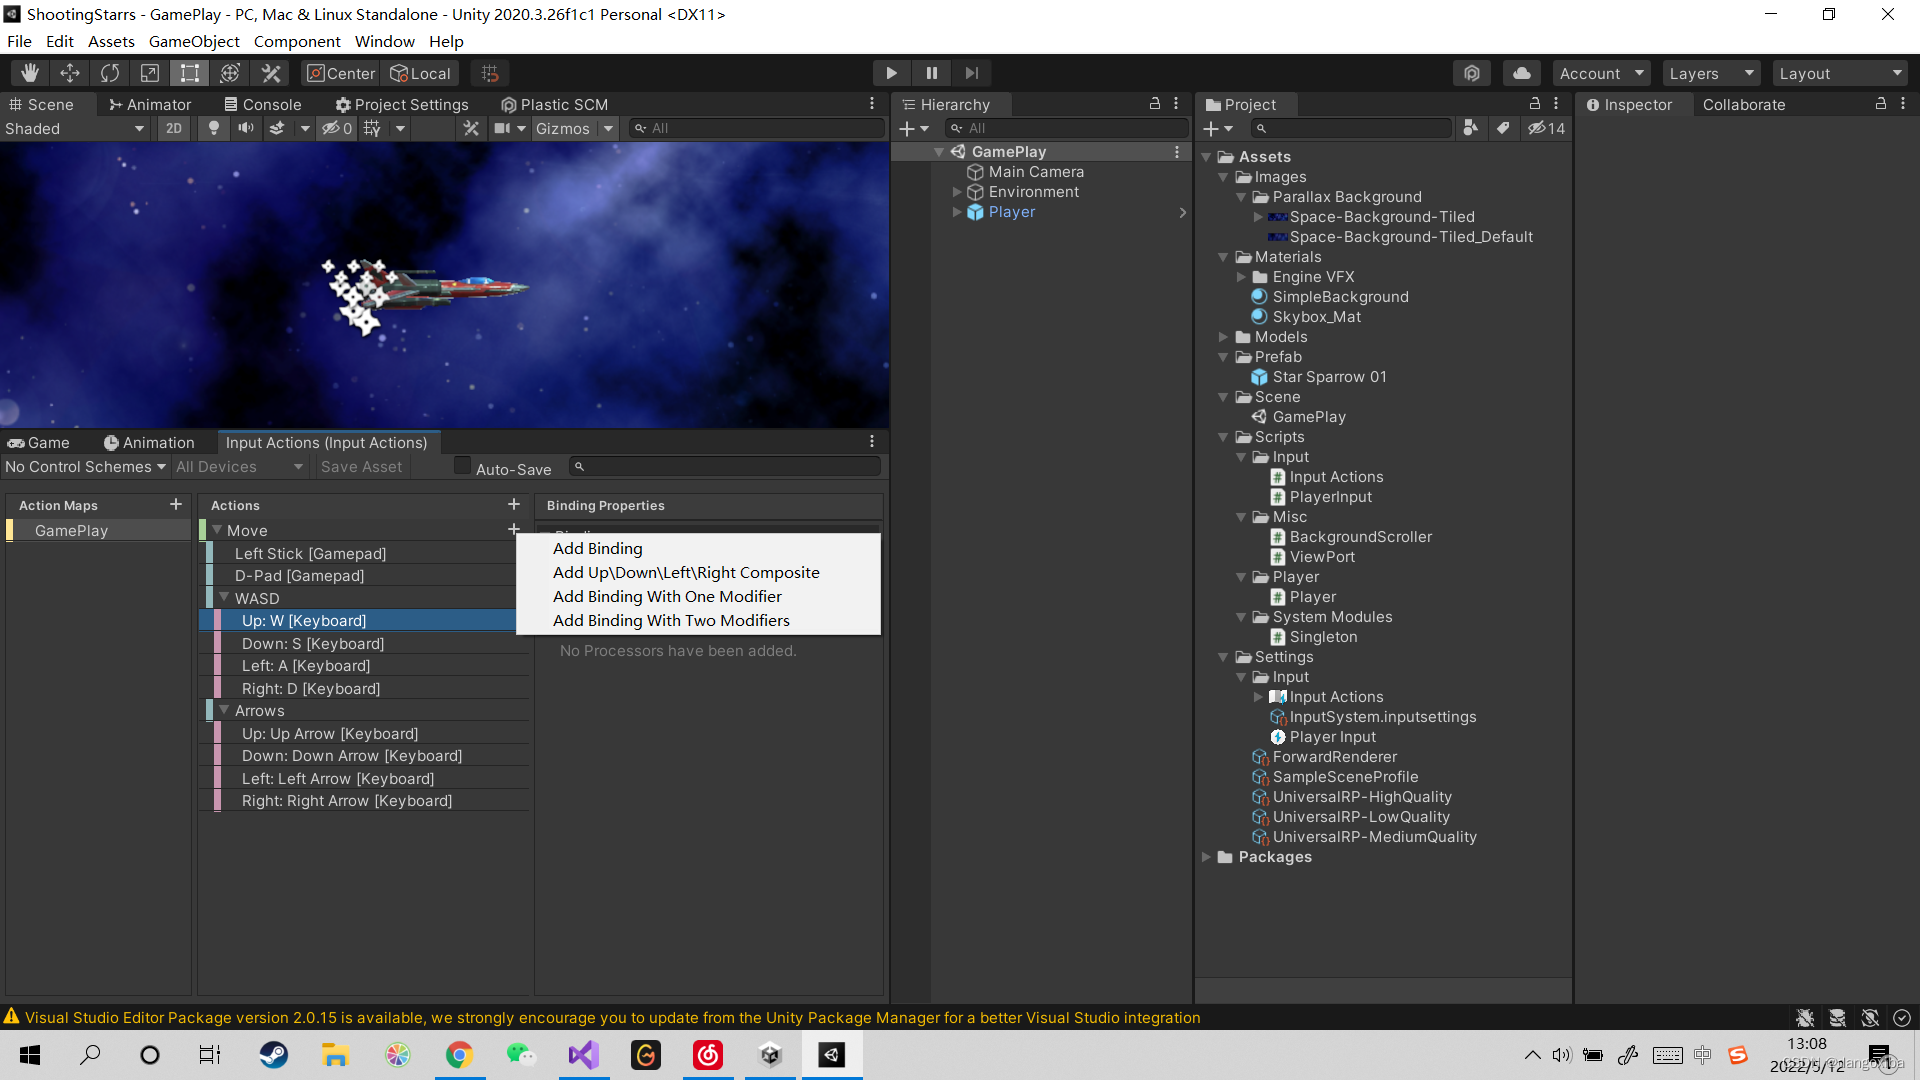Toggle 2D scene view mode

[174, 128]
